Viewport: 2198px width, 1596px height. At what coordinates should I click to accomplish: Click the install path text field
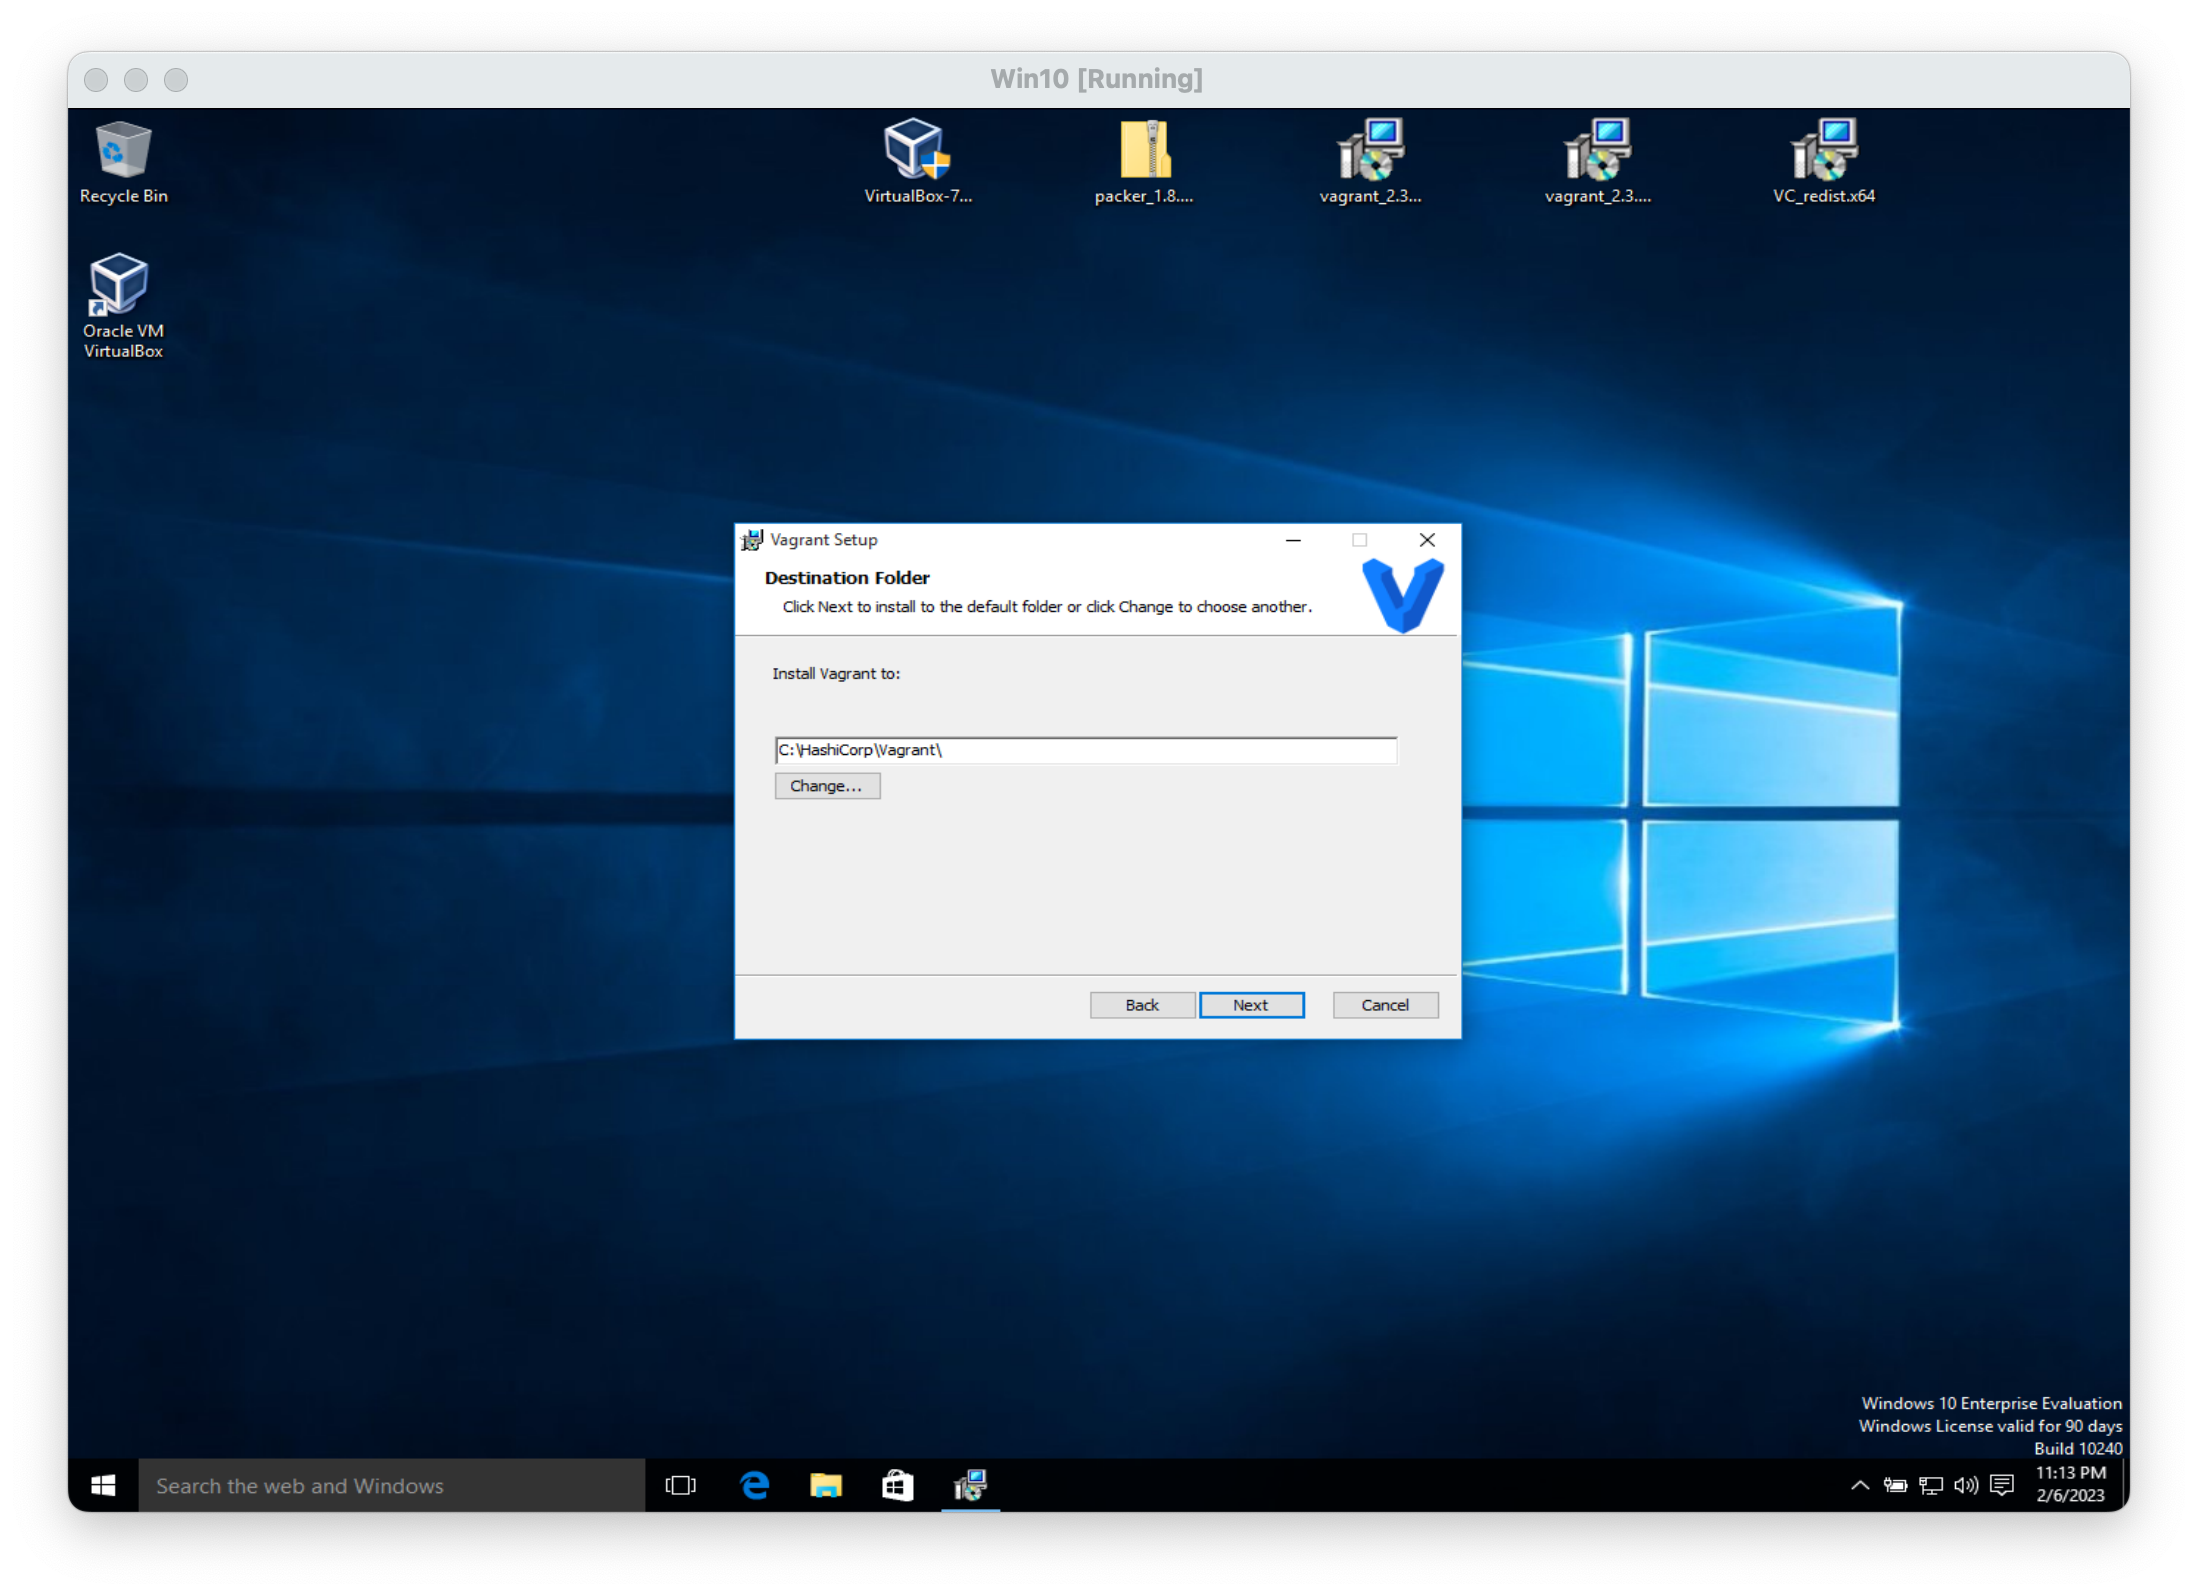1085,750
